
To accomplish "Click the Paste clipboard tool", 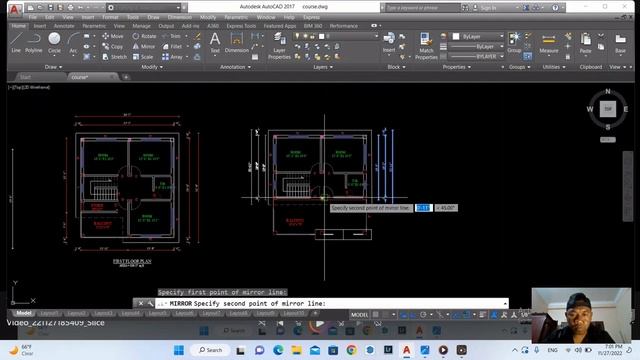I will 585,44.
